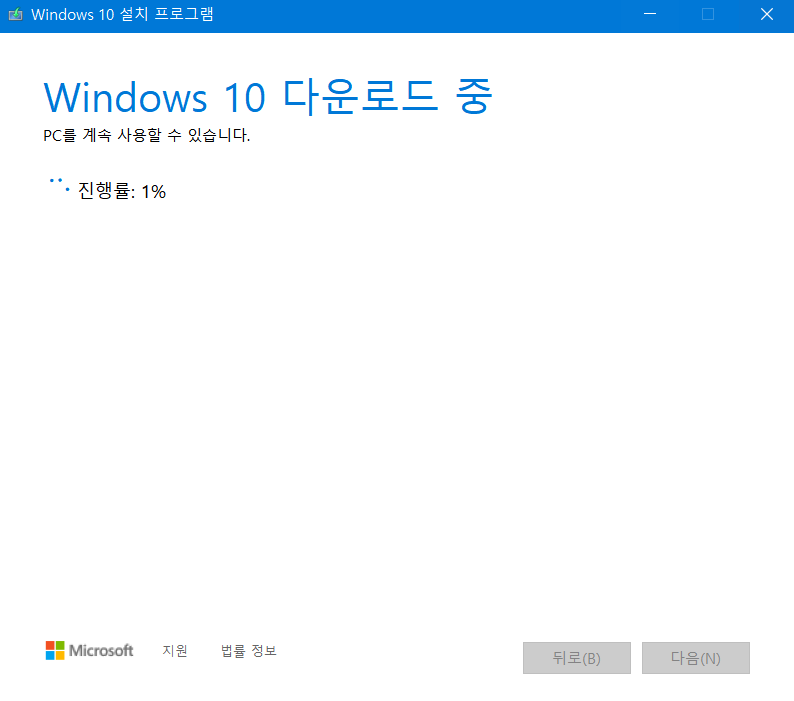Click the Microsoft logo
794x701 pixels.
pos(89,650)
